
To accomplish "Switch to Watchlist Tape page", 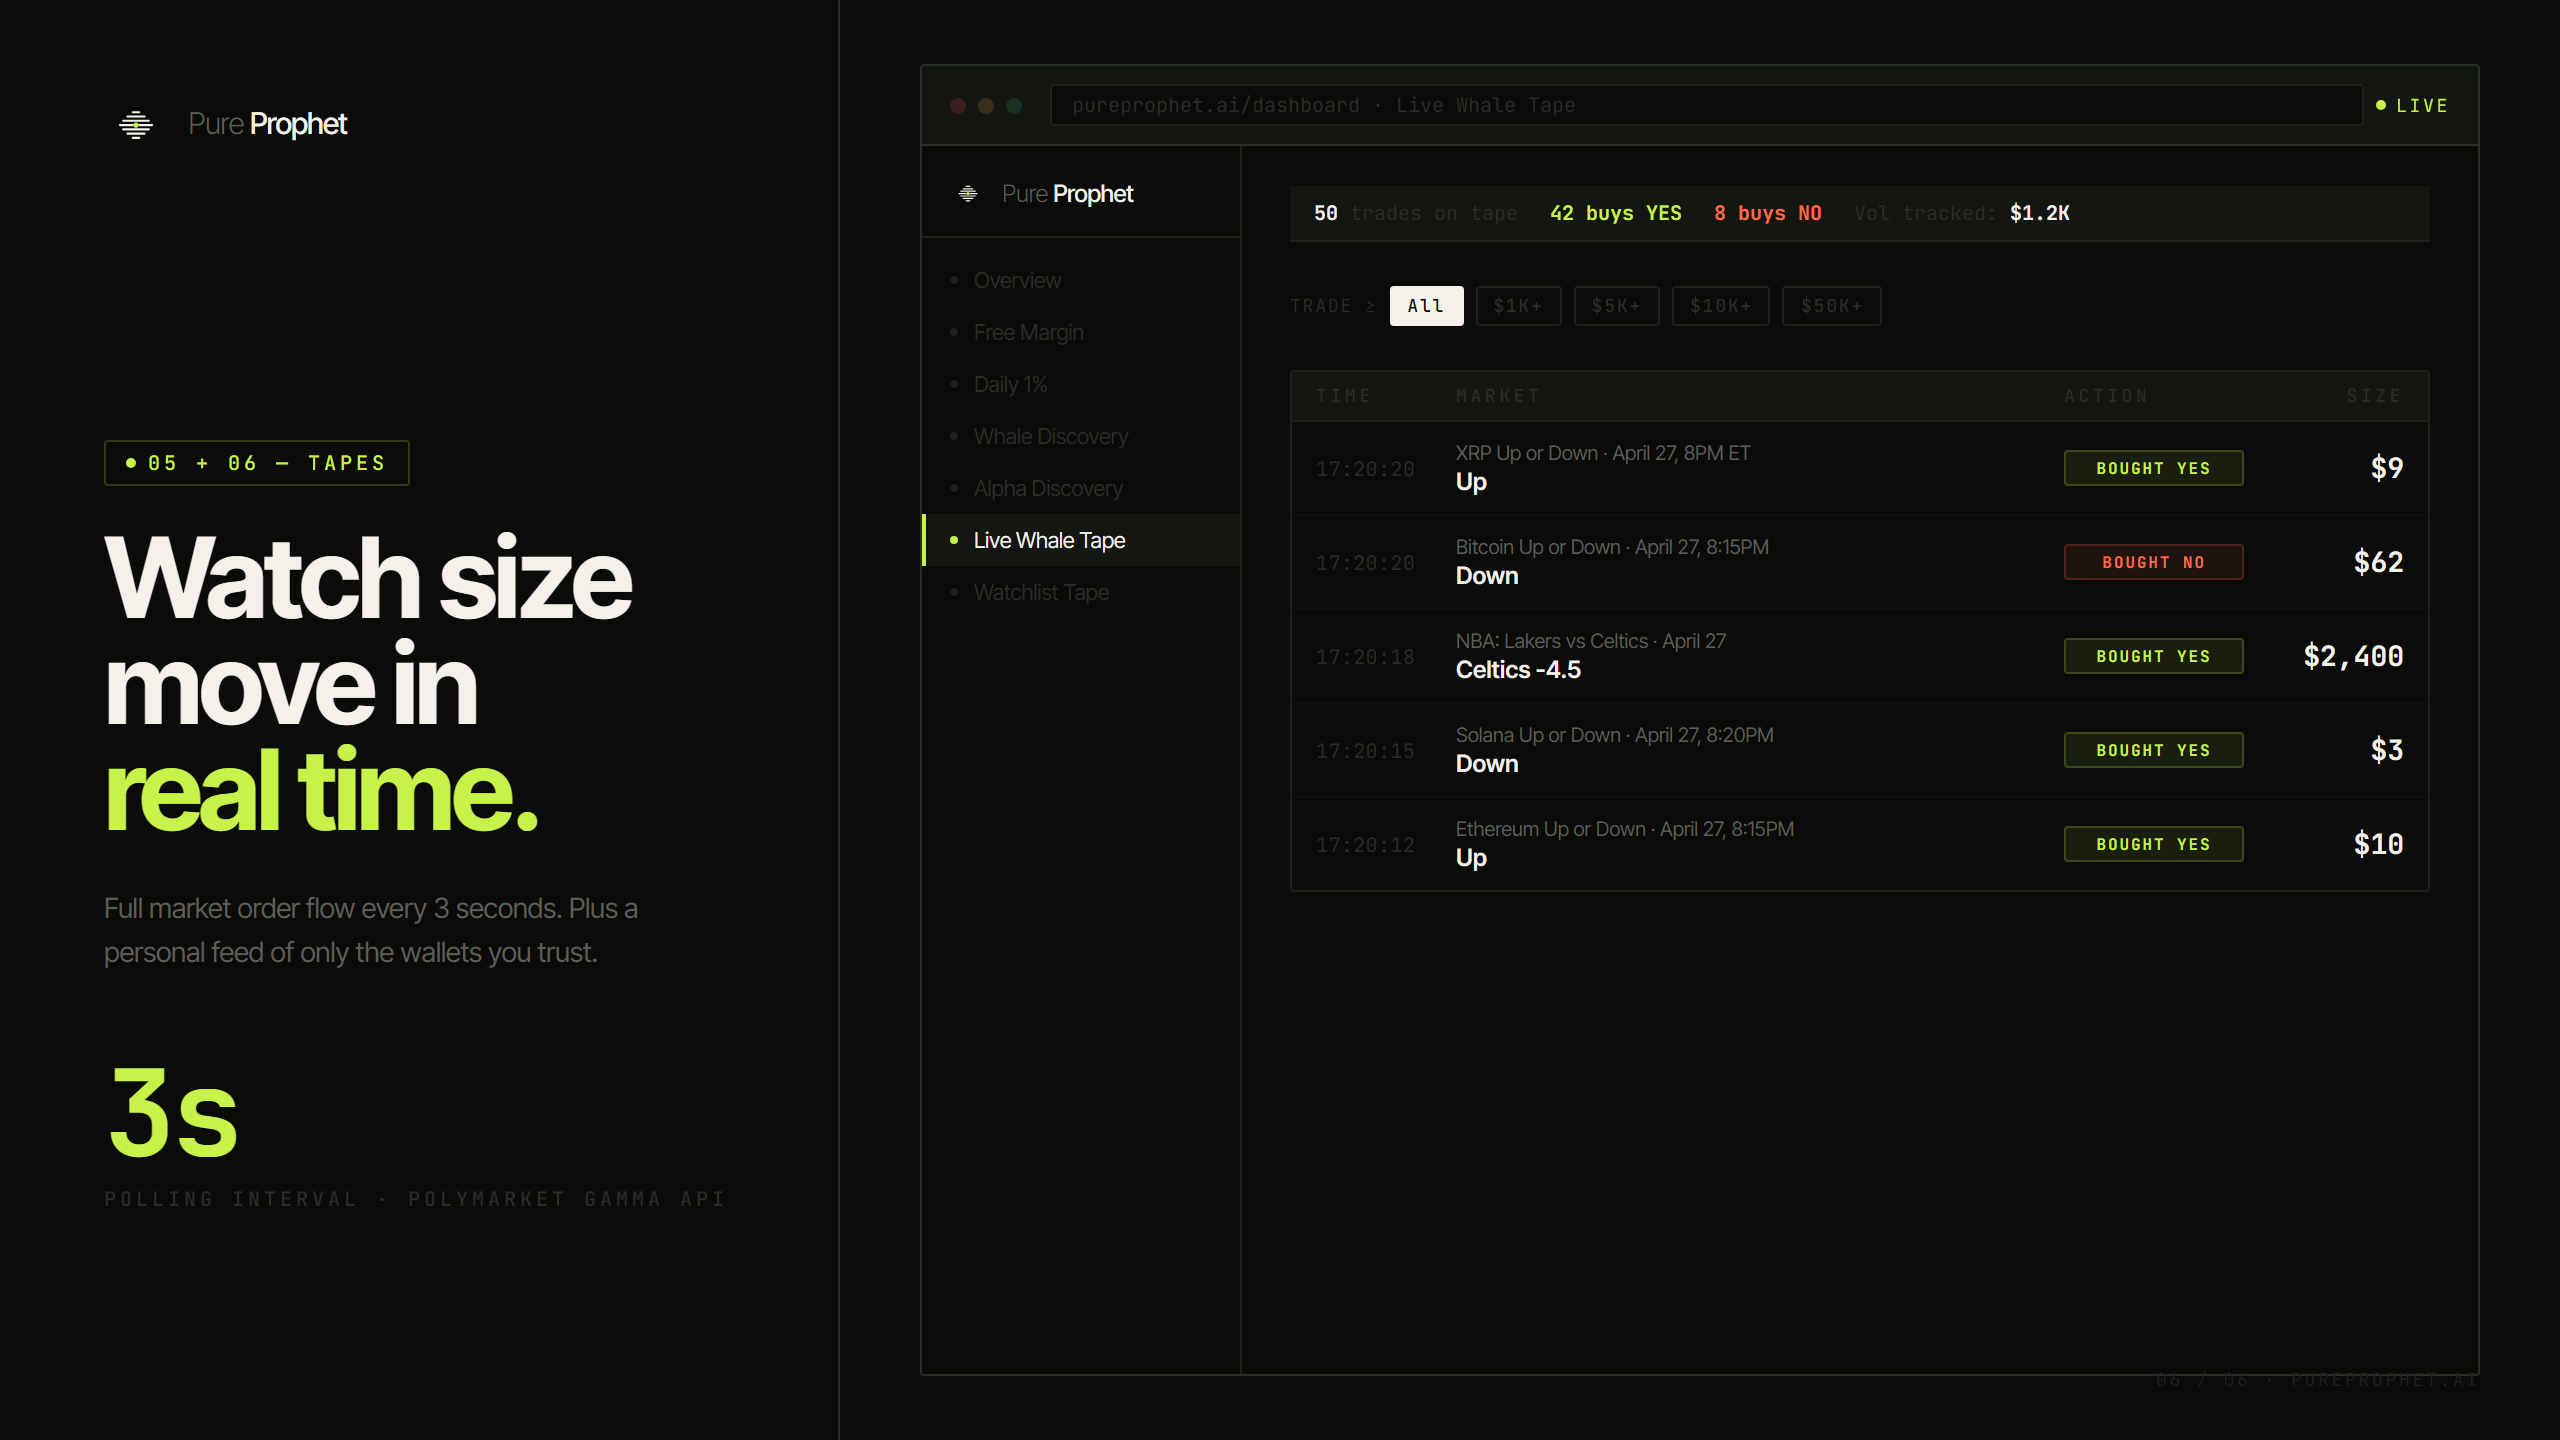I will [x=1041, y=592].
